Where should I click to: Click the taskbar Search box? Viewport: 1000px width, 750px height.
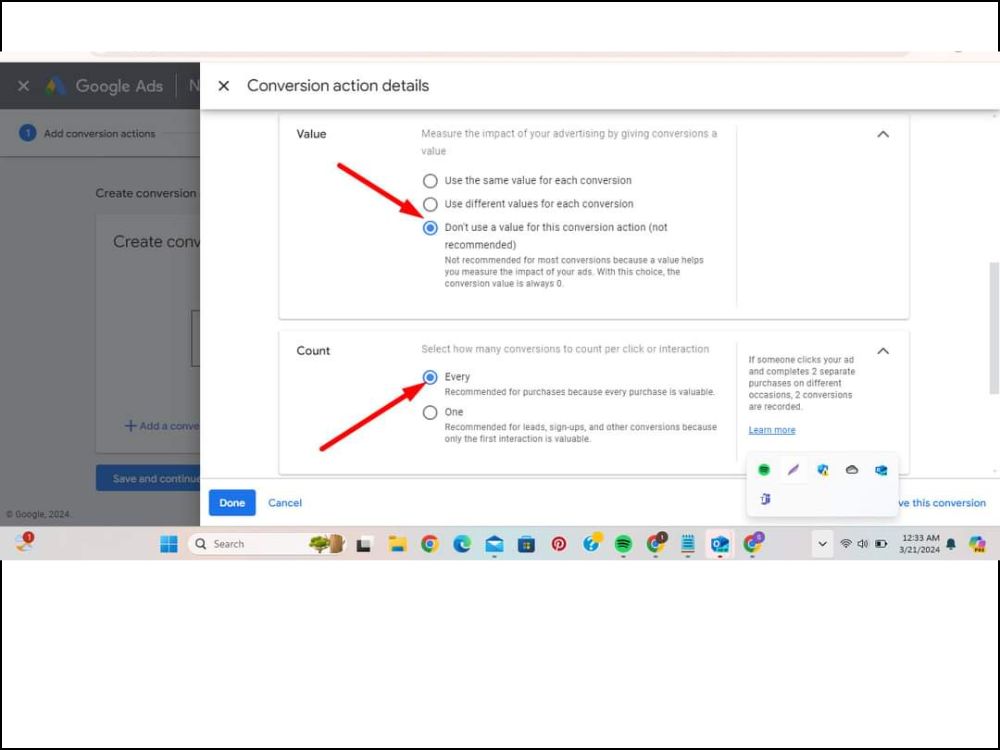[x=268, y=544]
